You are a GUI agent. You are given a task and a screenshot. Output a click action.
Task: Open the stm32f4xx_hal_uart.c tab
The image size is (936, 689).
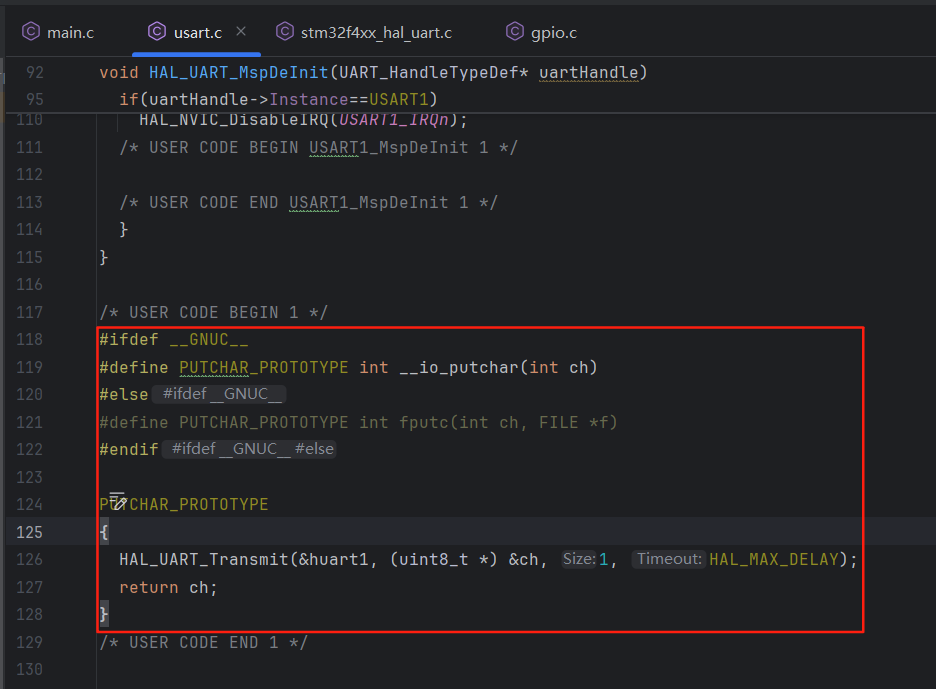tap(364, 32)
